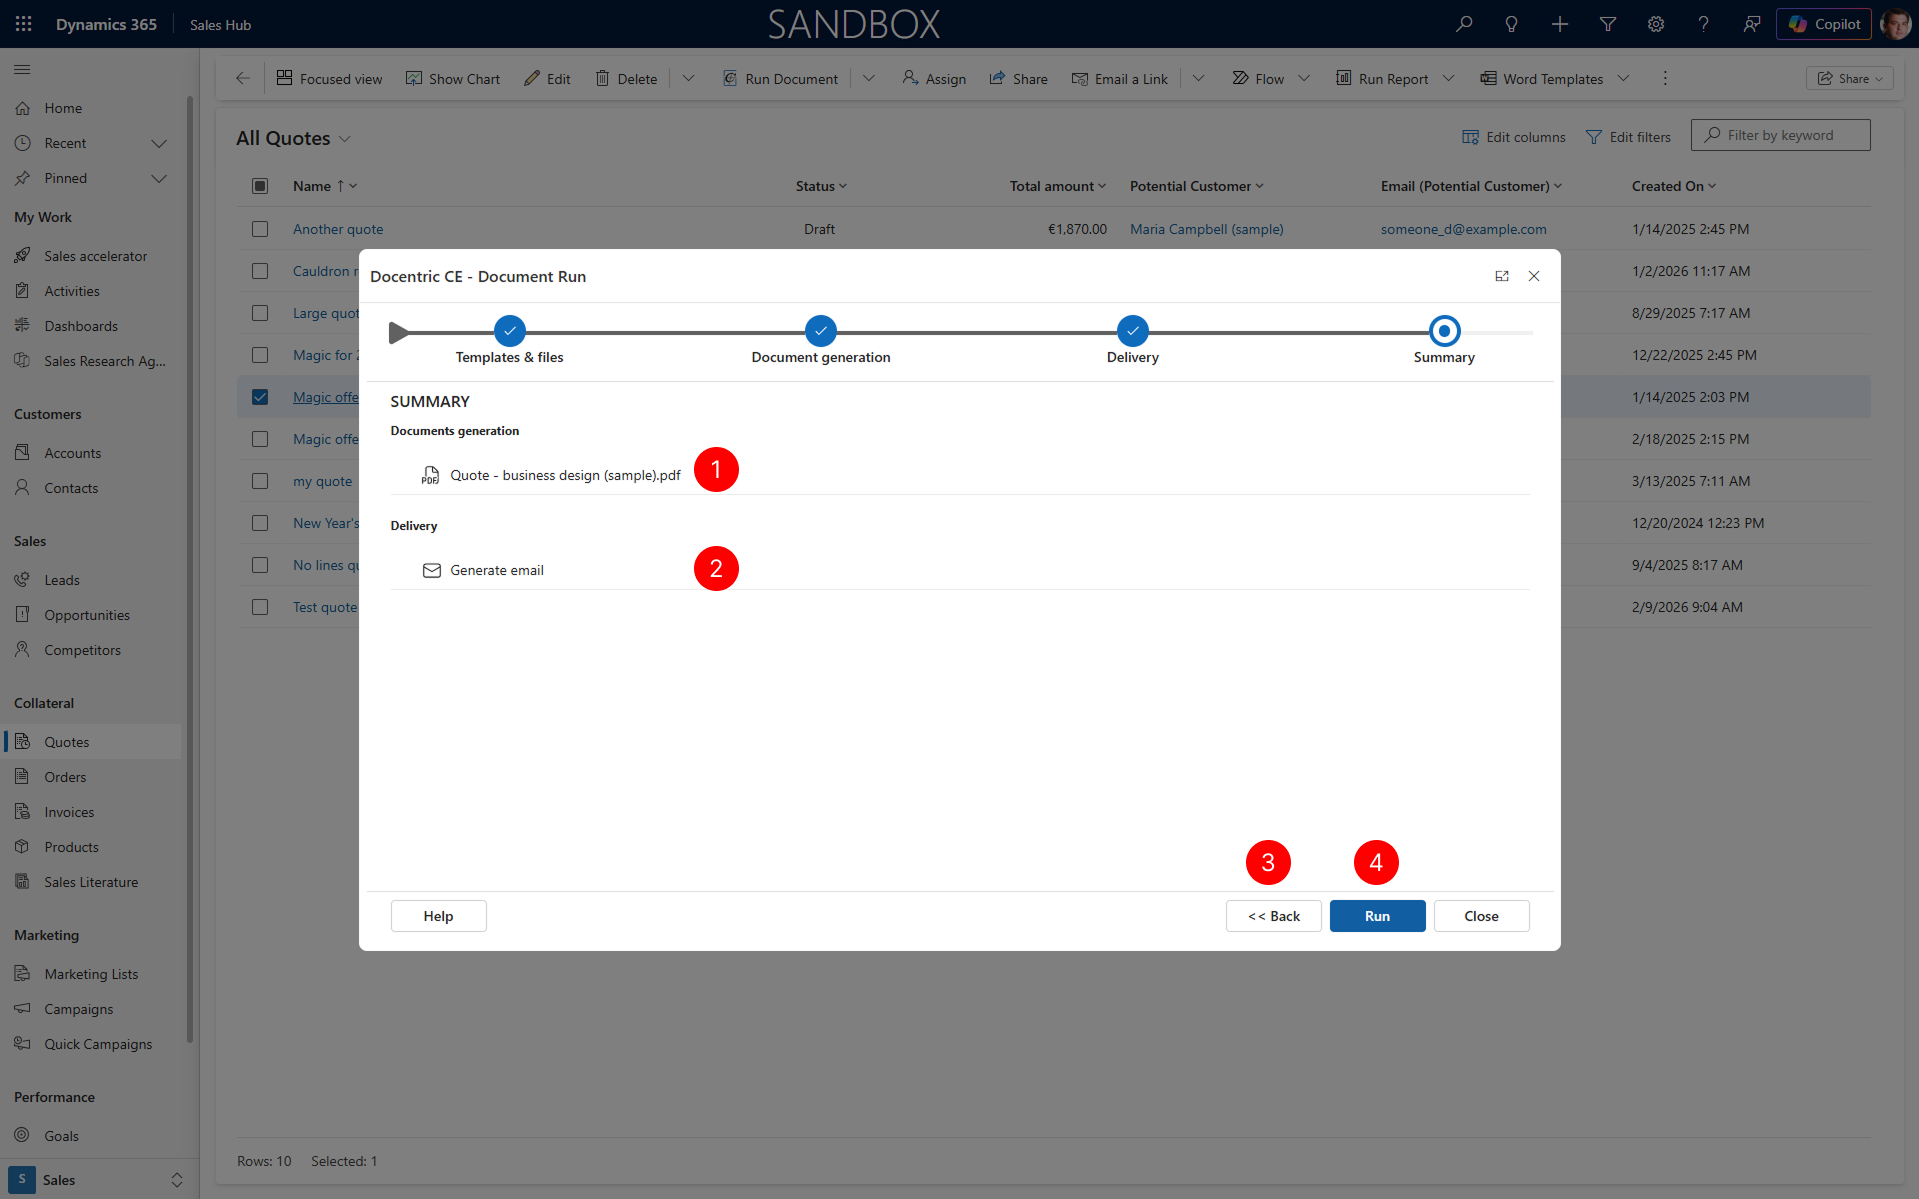Open the more commands overflow ellipsis

(x=1665, y=78)
